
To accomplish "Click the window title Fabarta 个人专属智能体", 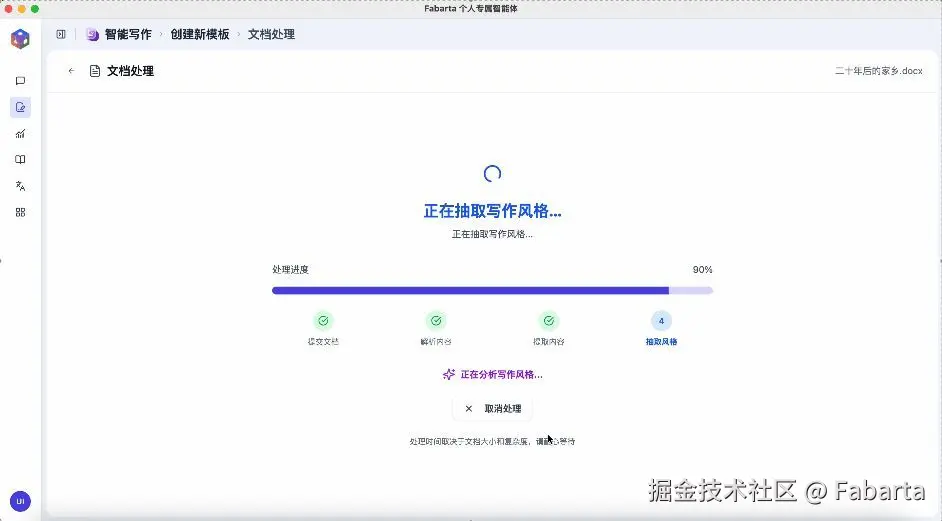I will coord(471,8).
